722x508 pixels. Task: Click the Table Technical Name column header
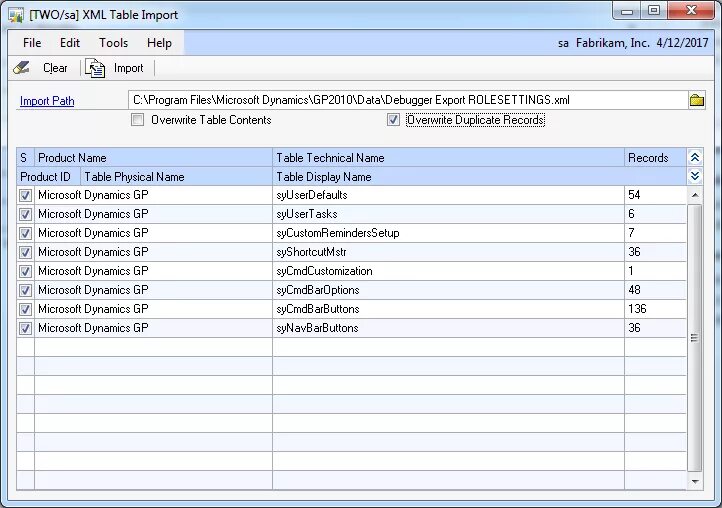click(448, 158)
